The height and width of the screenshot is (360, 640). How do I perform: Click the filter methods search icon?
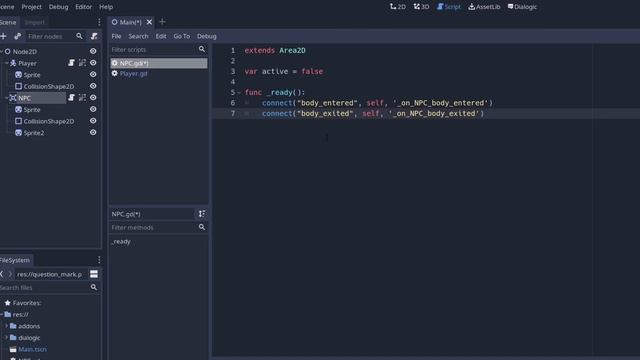(x=202, y=227)
